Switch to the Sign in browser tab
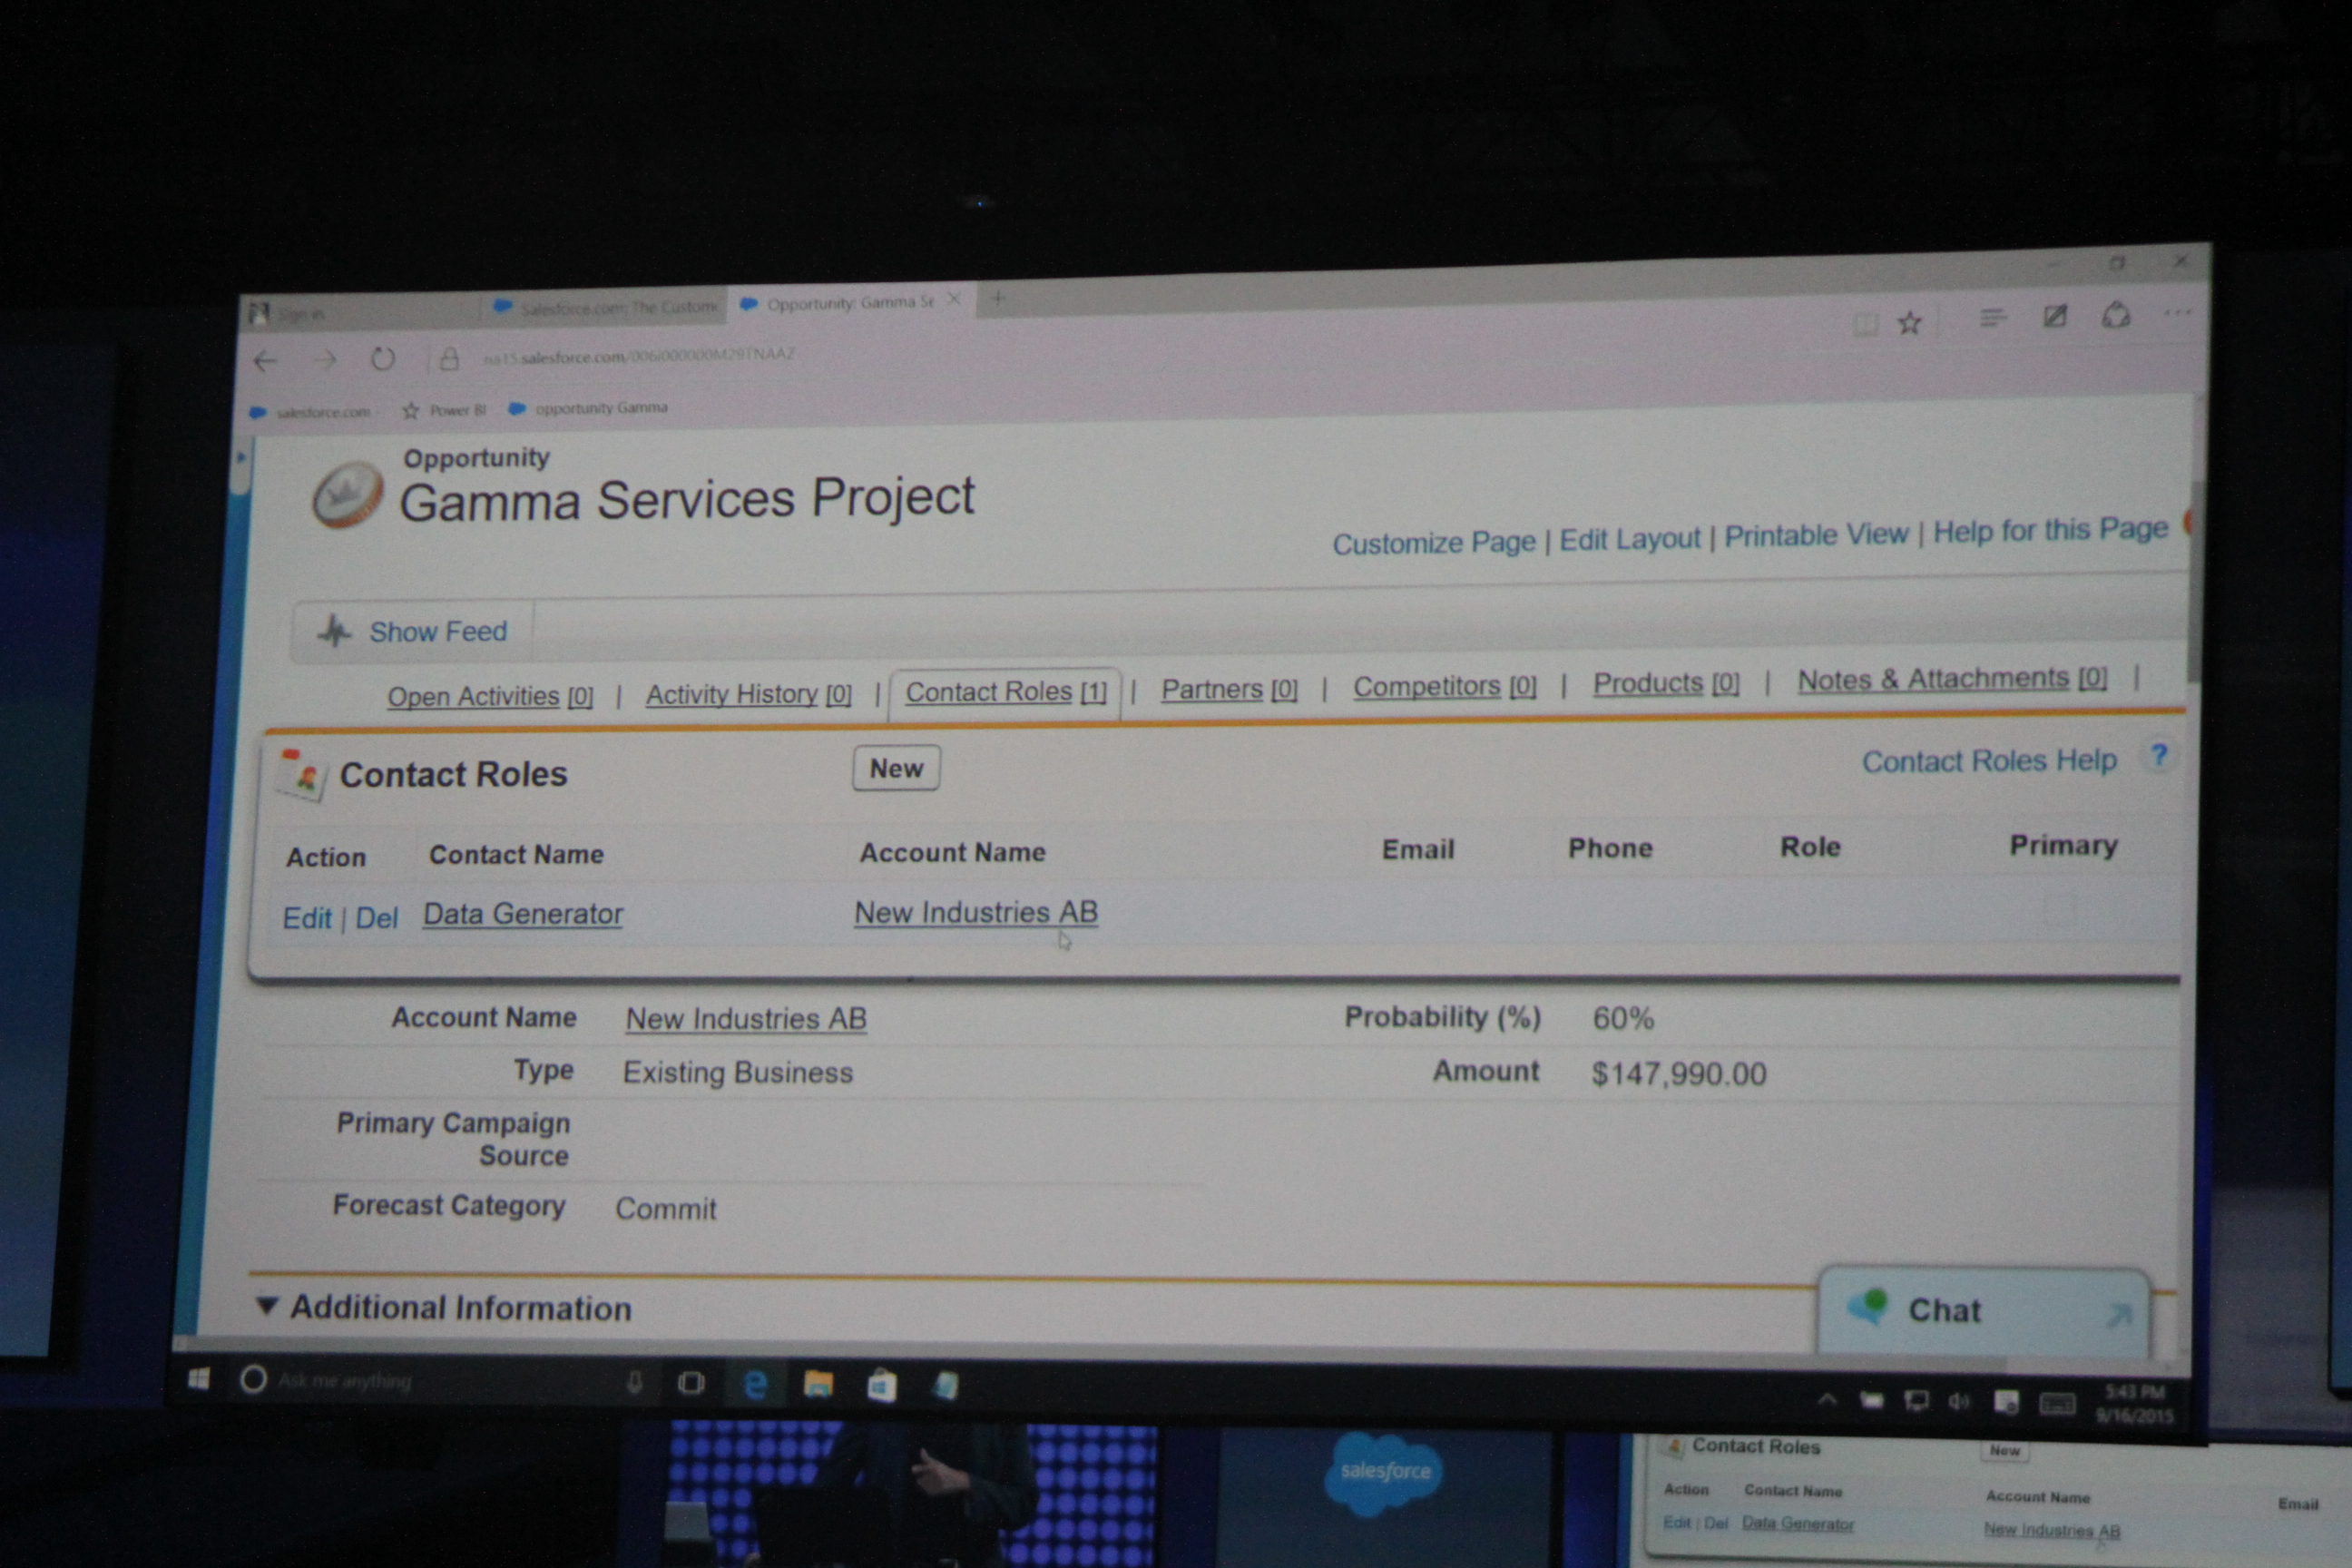Image resolution: width=2352 pixels, height=1568 pixels. (x=360, y=313)
